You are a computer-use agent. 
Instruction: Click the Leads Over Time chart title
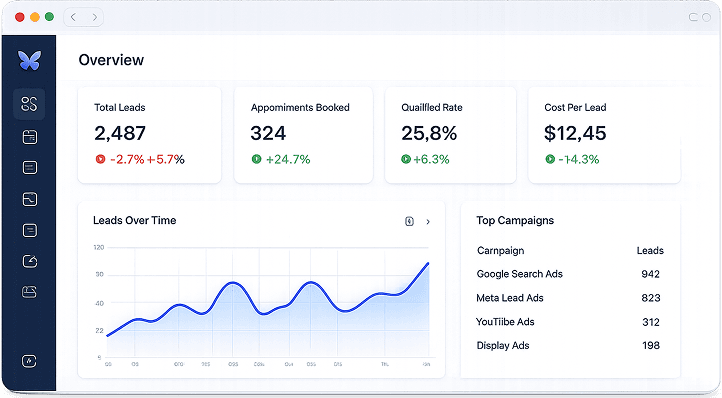click(x=134, y=220)
